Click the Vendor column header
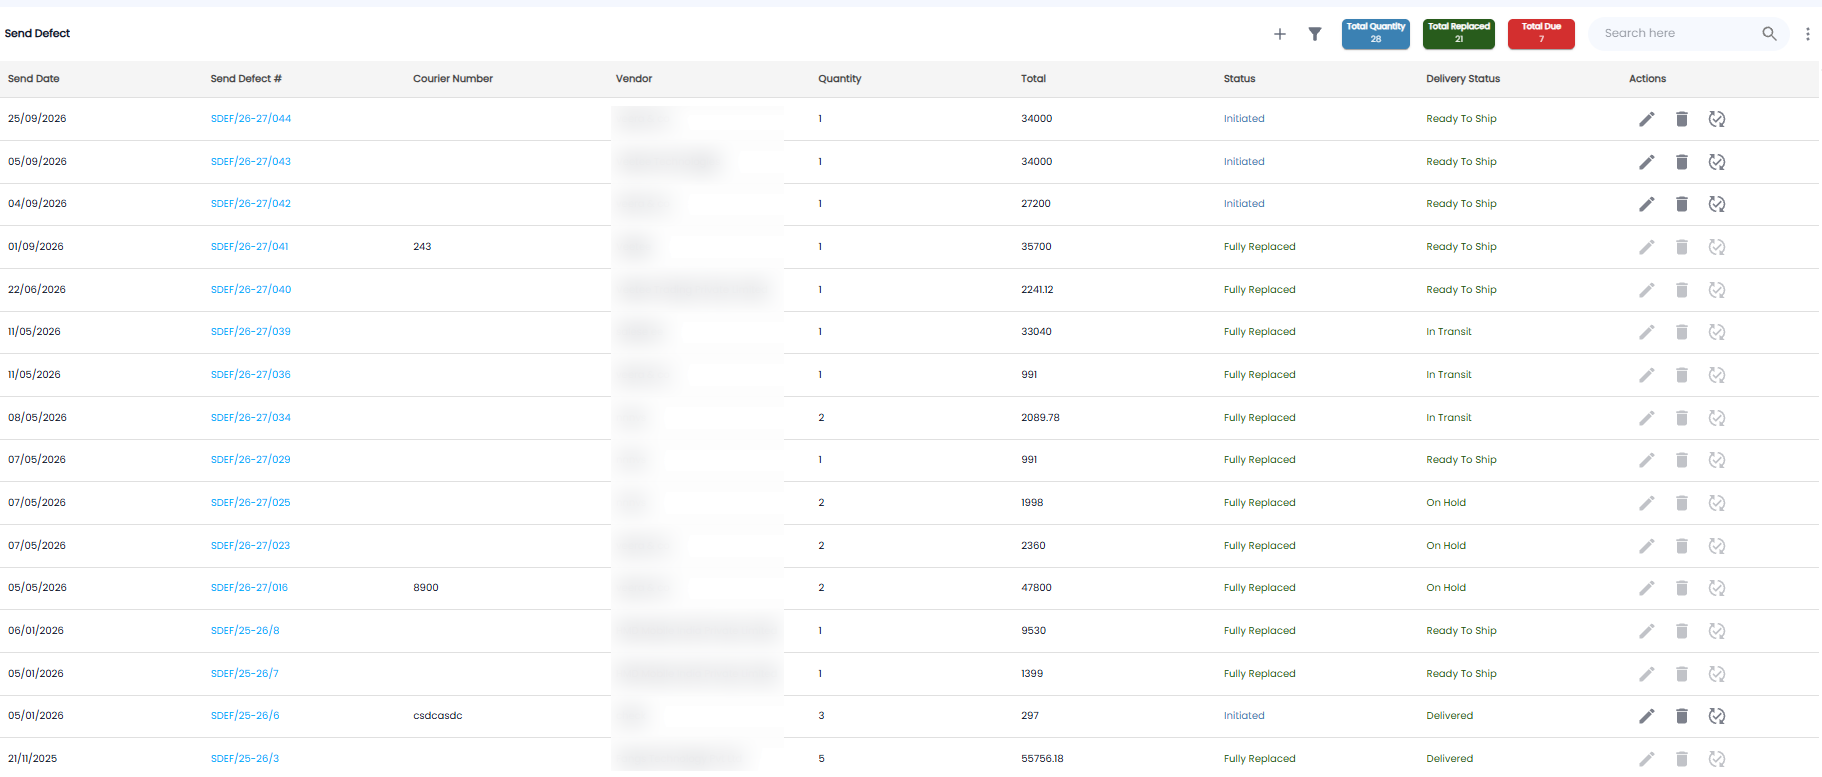 point(634,79)
